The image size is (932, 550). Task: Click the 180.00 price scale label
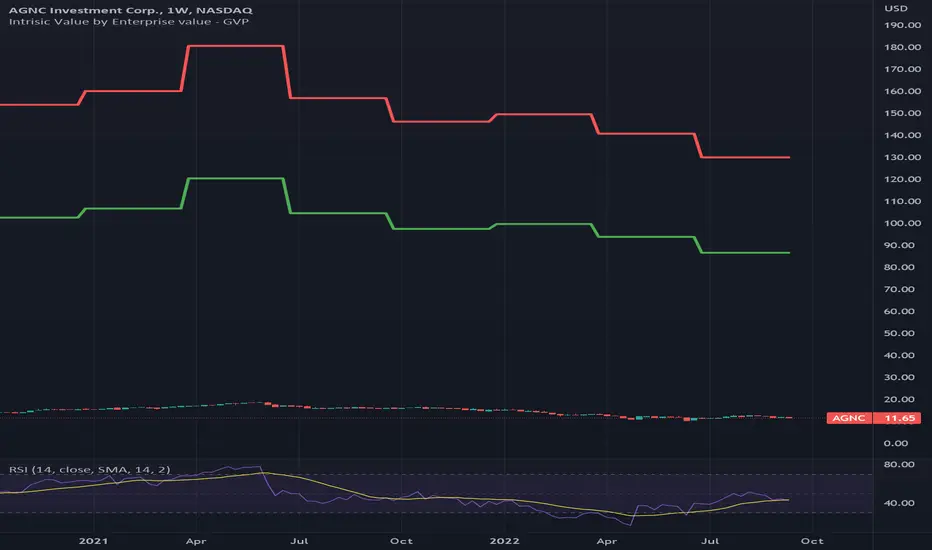pos(901,48)
